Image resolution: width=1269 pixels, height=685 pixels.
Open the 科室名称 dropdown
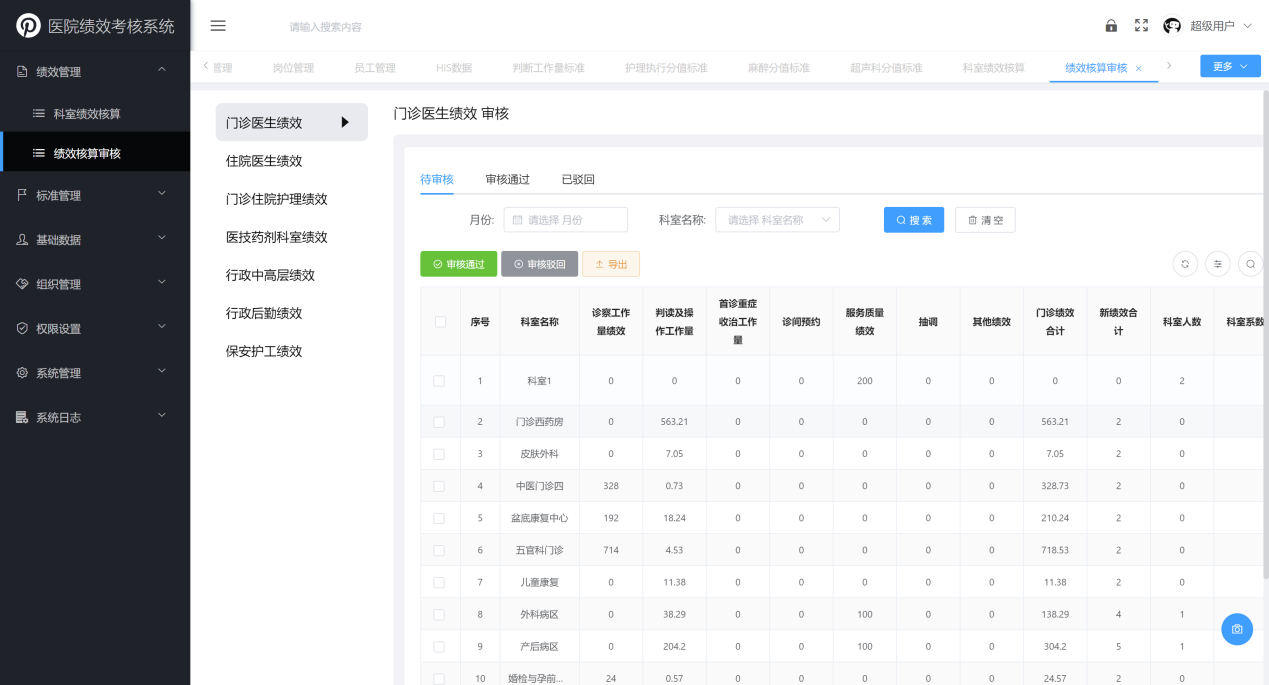click(777, 220)
